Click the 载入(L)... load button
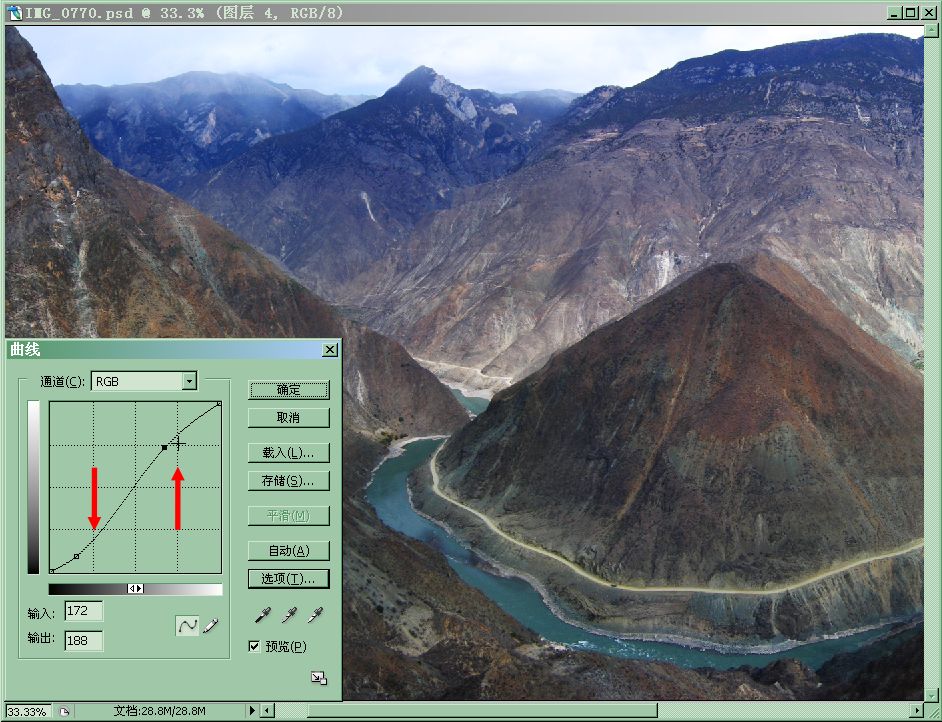Image resolution: width=942 pixels, height=722 pixels. tap(288, 453)
